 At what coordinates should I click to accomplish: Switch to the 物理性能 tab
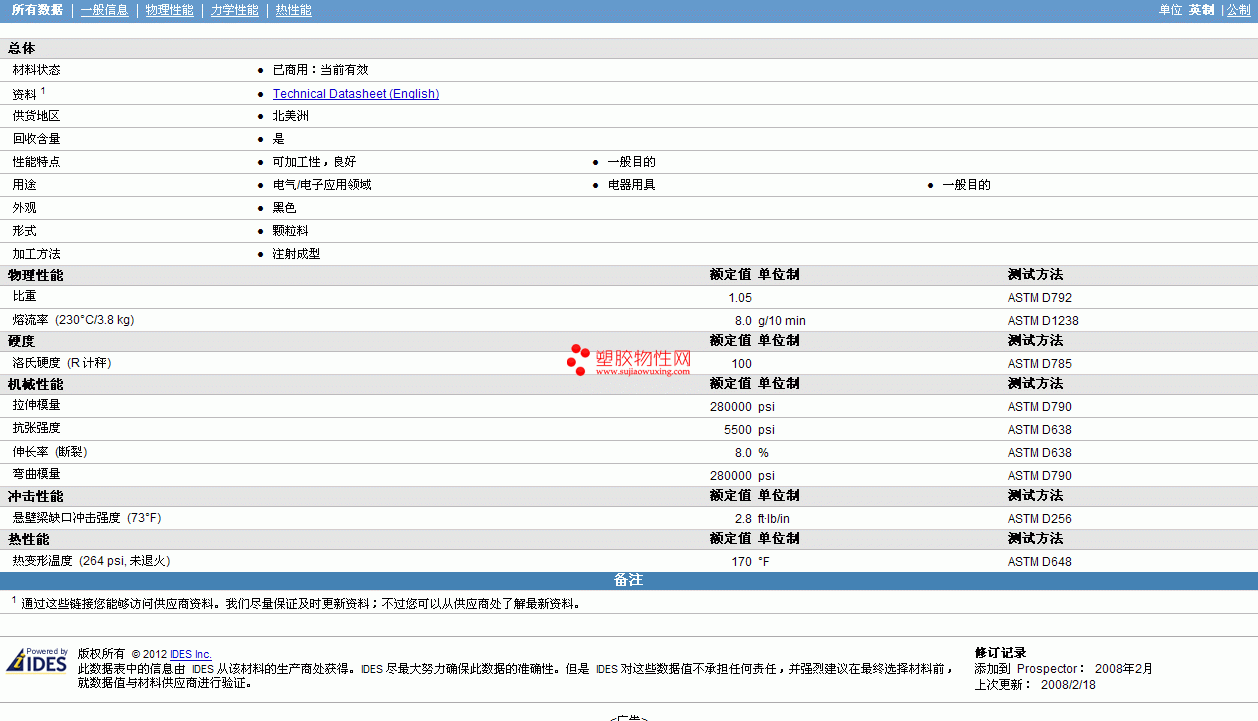(x=169, y=10)
